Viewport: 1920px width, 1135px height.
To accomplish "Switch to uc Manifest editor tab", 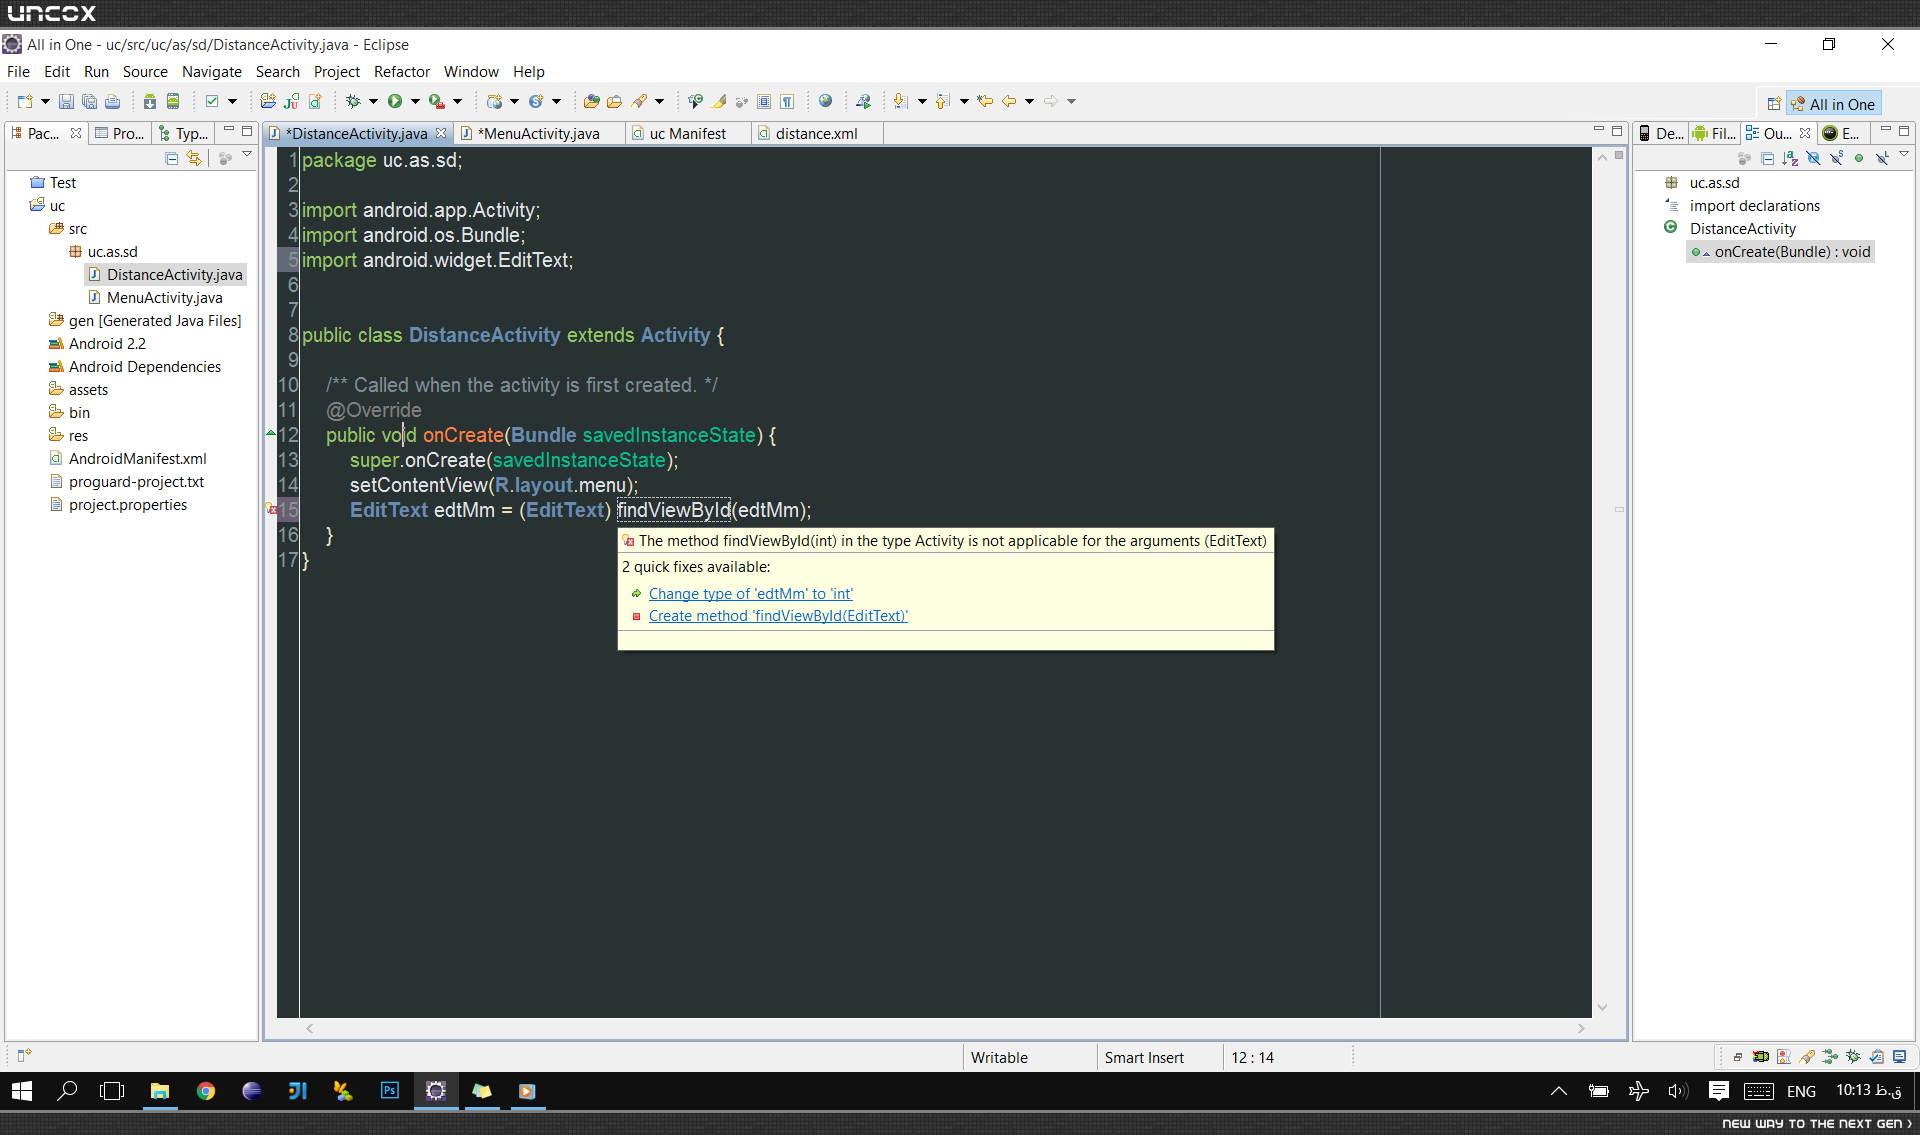I will point(688,133).
